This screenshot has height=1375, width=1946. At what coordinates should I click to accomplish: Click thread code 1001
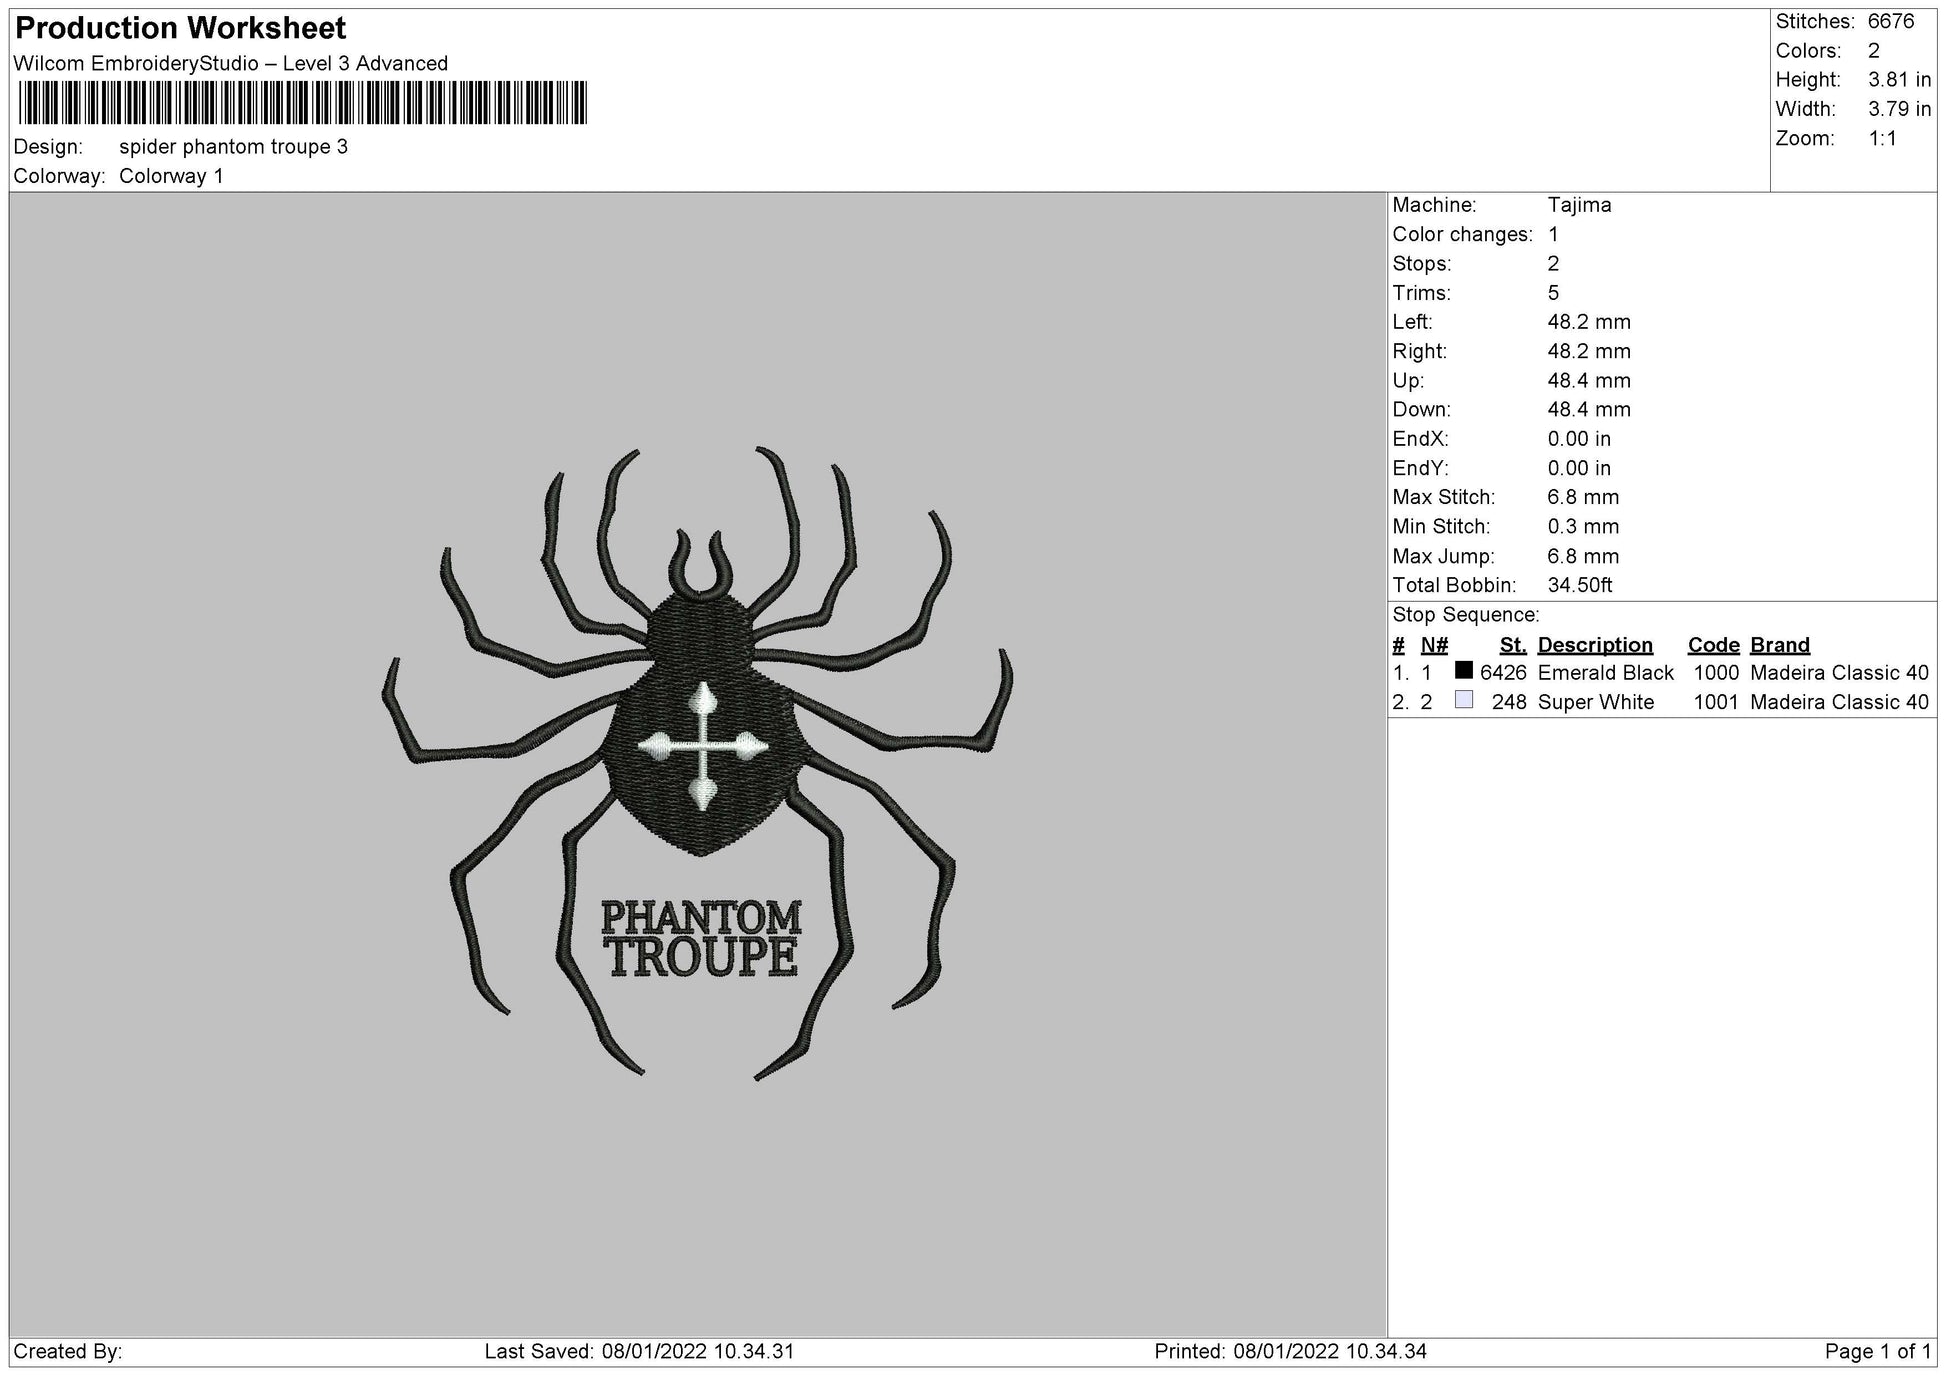(x=1717, y=703)
